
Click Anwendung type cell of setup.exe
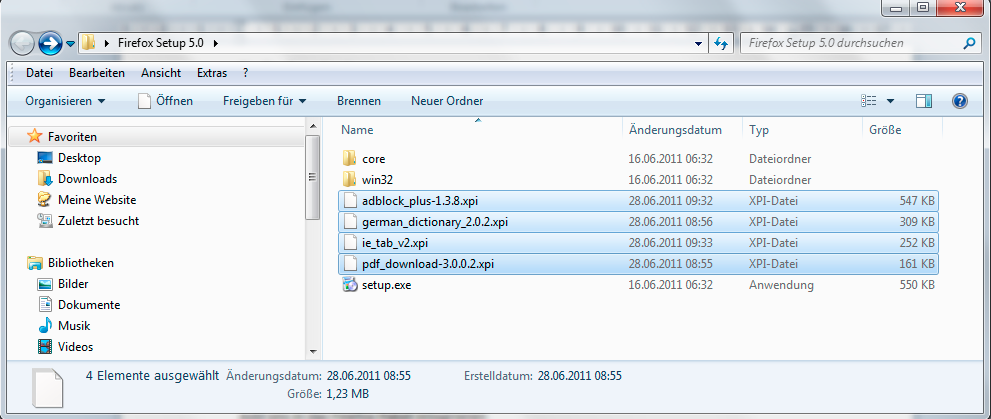click(x=781, y=285)
